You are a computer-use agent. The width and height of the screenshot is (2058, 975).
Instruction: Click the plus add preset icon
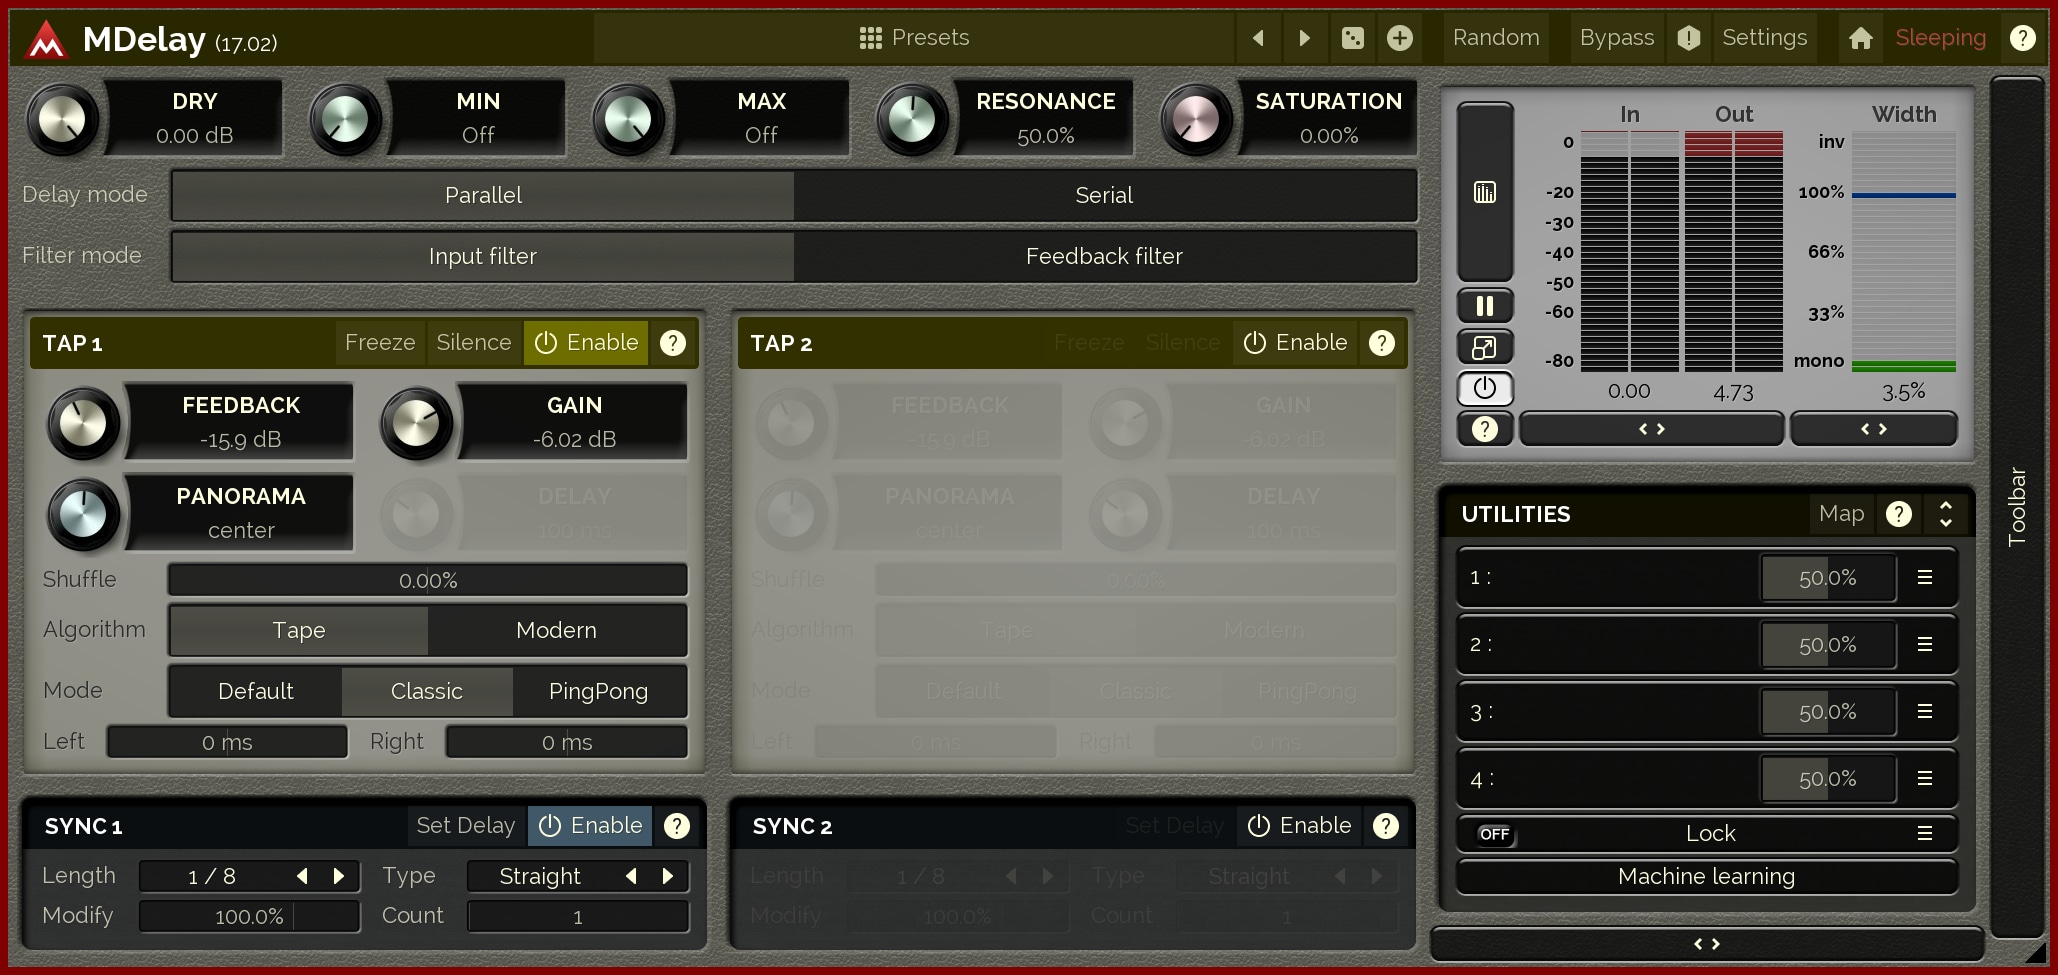click(x=1400, y=38)
